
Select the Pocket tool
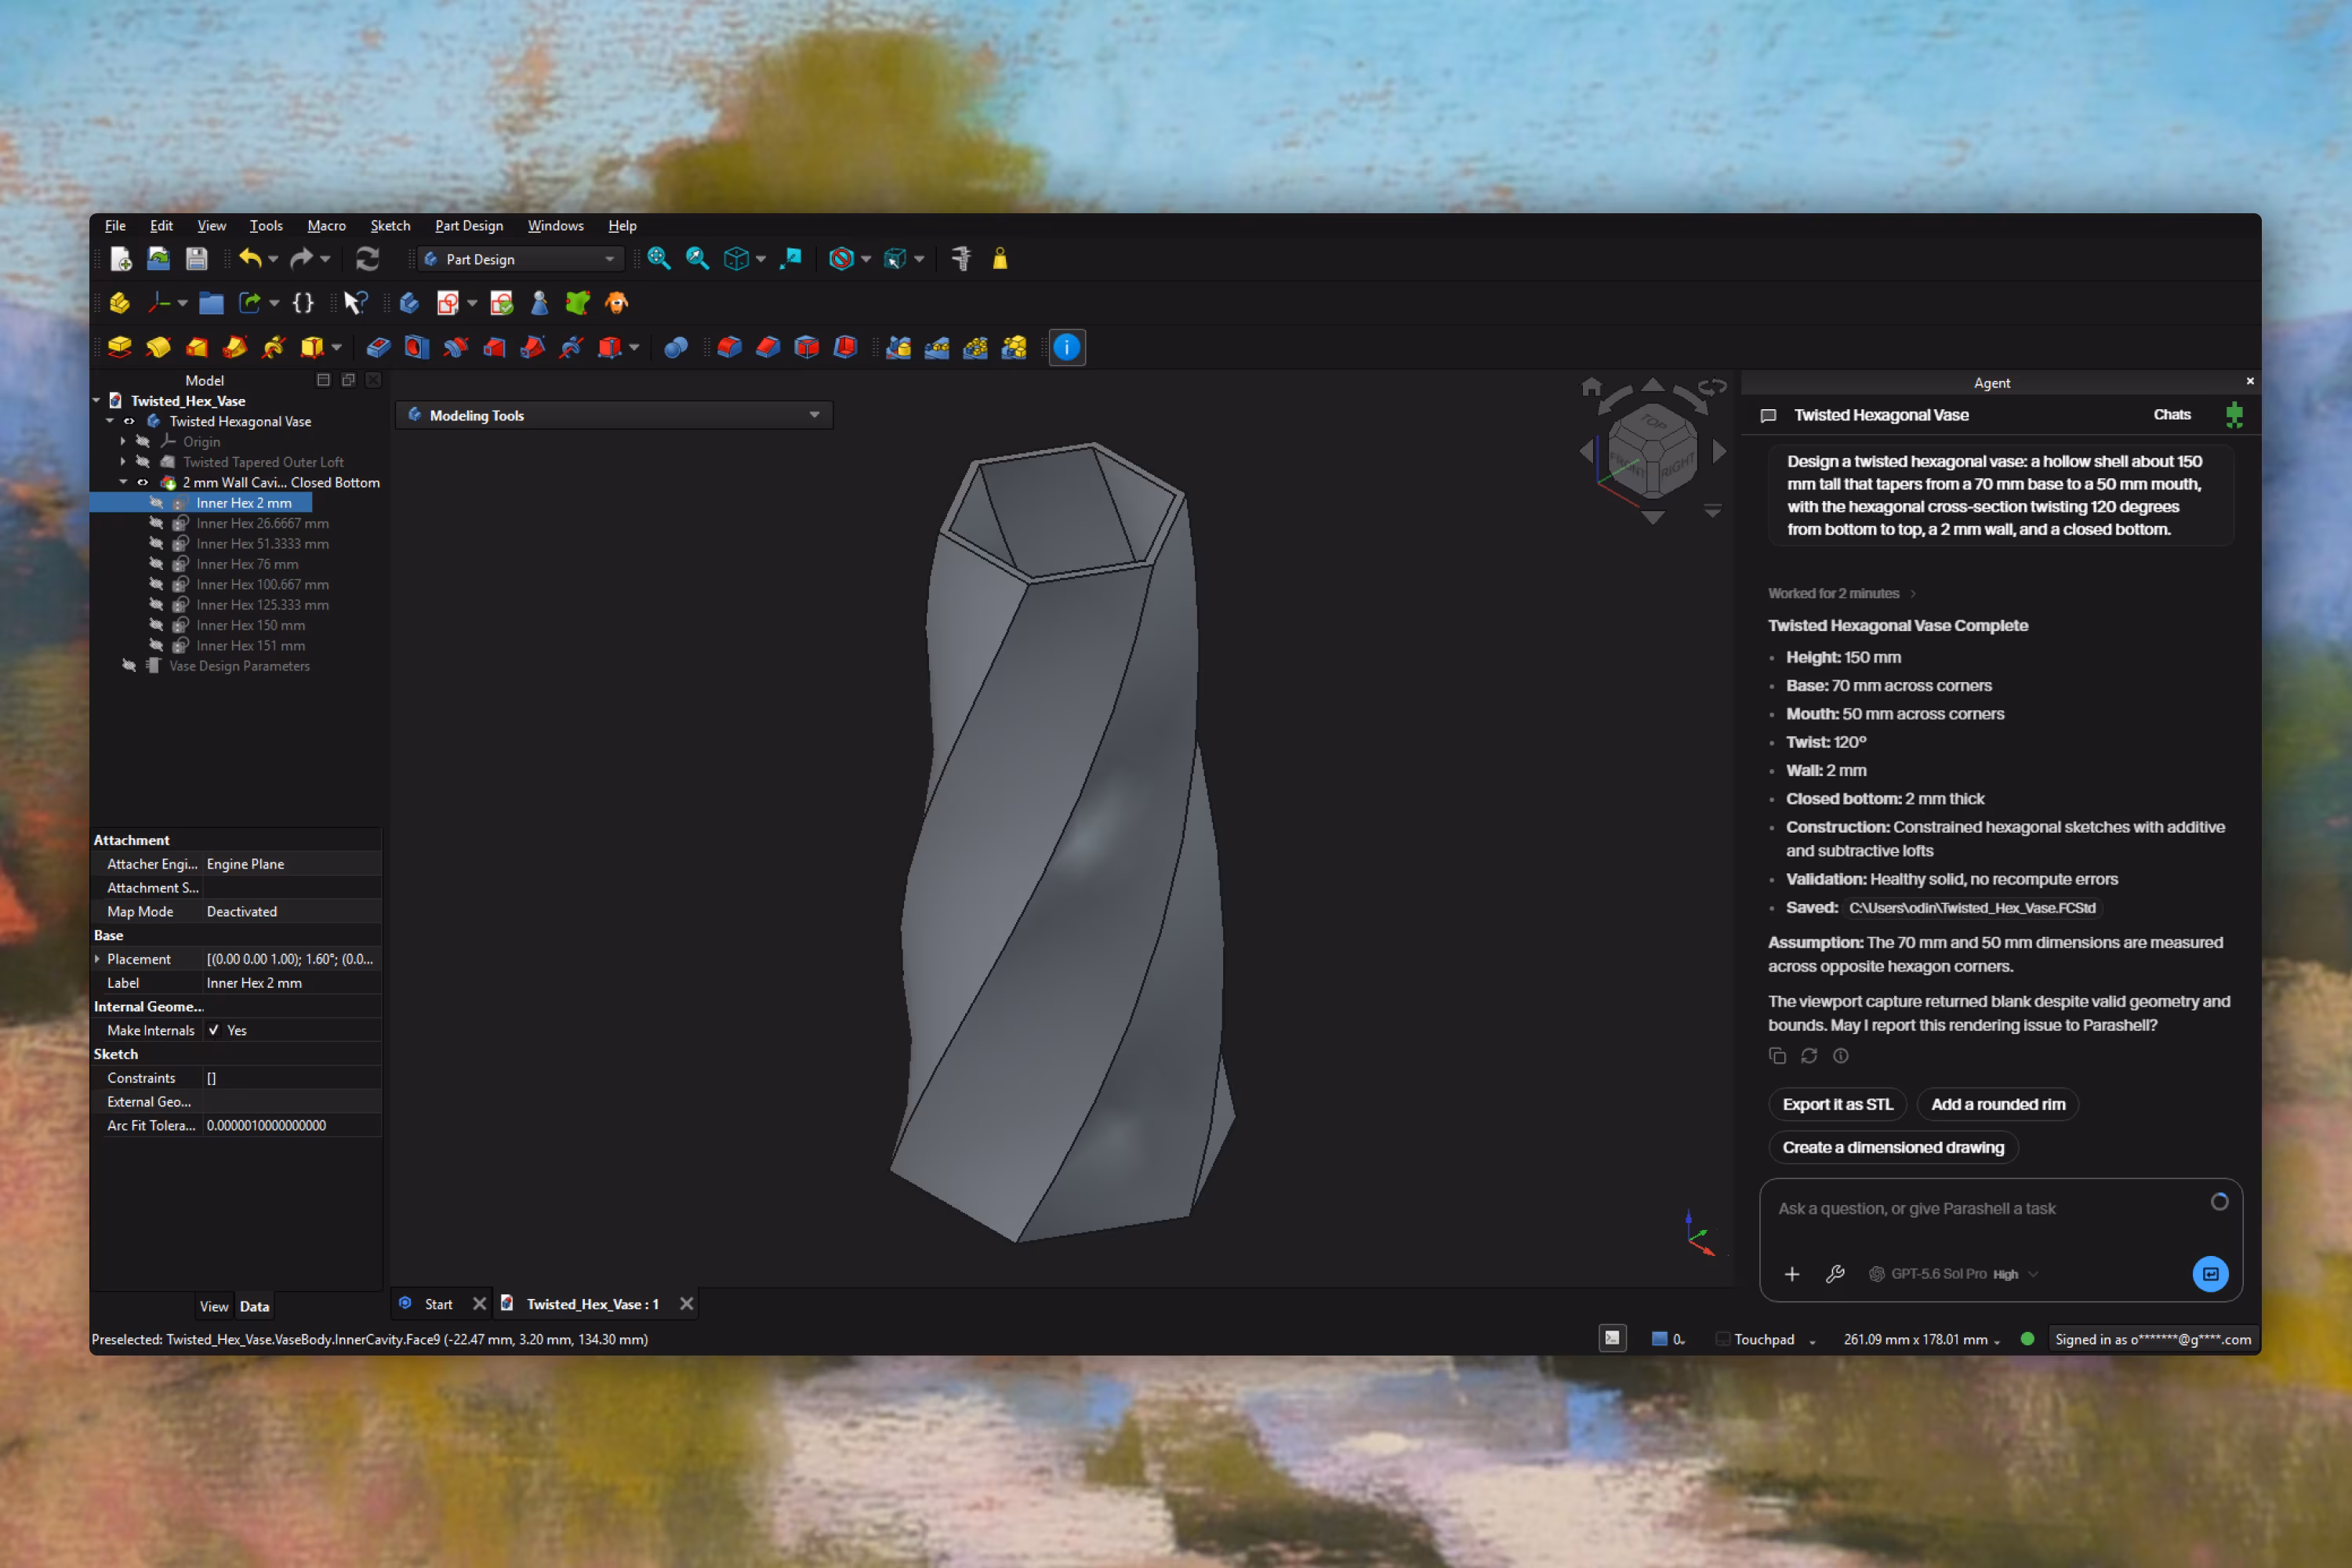[378, 347]
